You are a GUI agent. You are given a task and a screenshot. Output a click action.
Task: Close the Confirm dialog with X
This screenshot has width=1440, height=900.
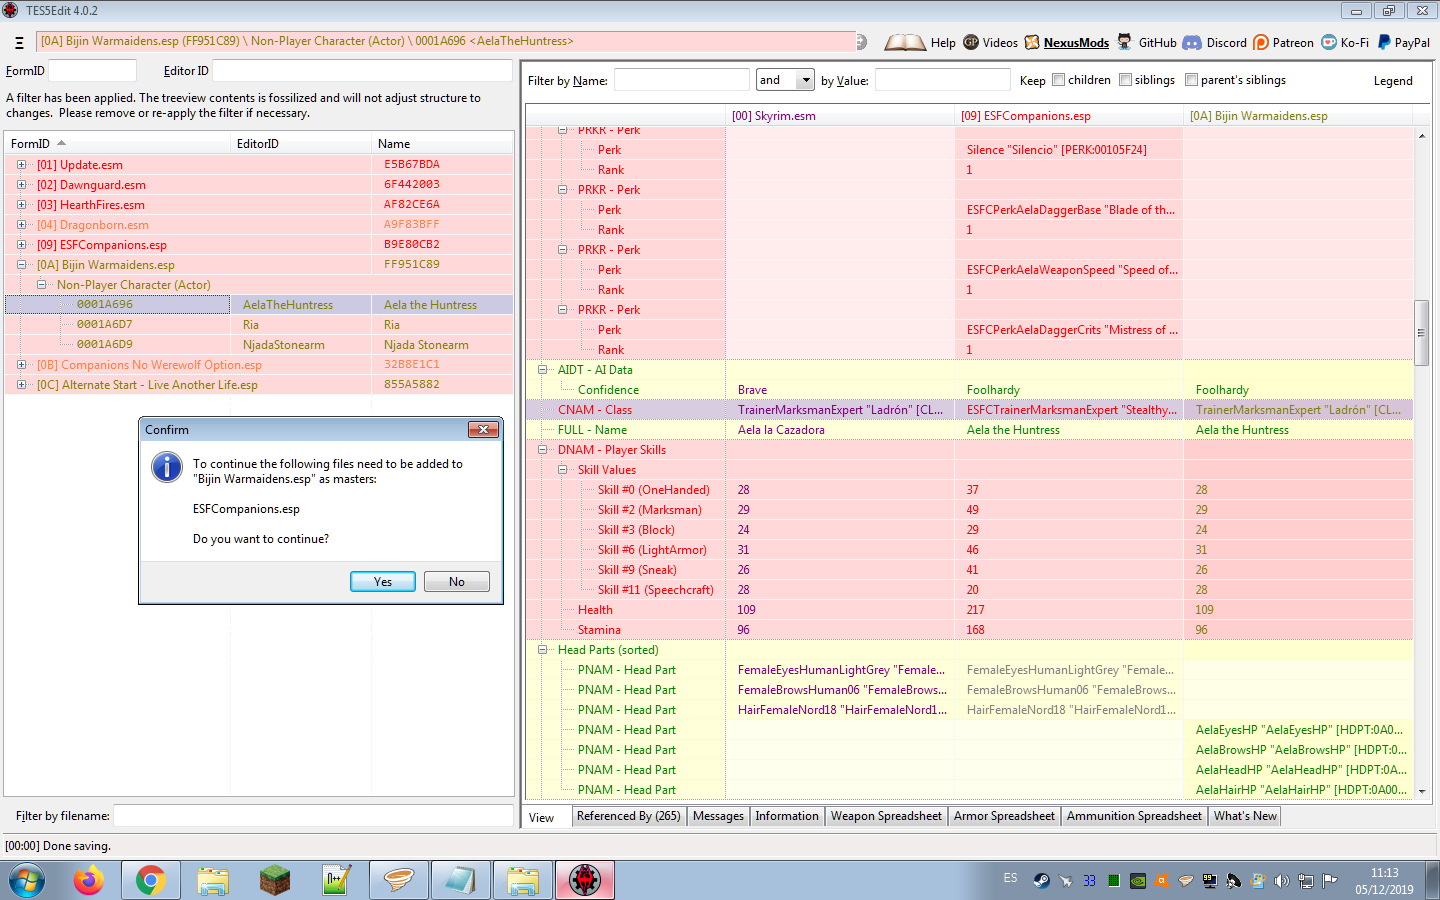point(483,429)
